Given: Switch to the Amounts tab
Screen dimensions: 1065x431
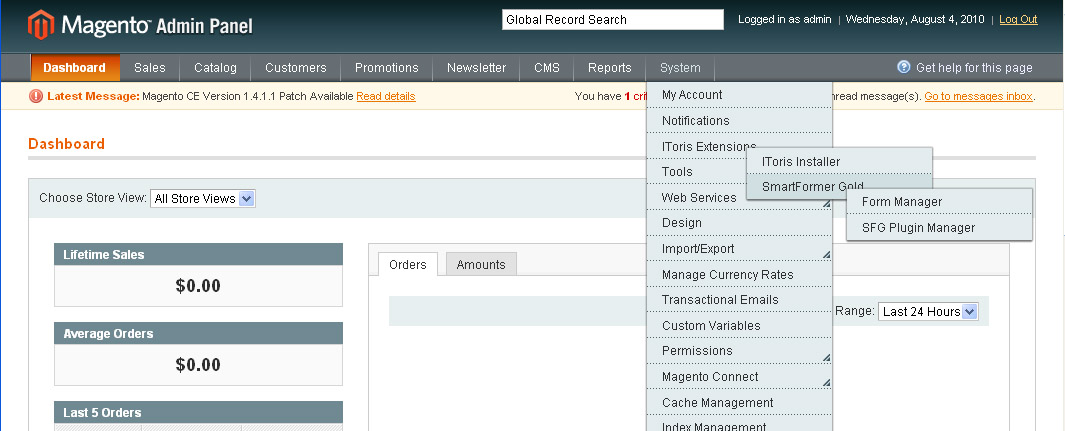Looking at the screenshot, I should [481, 265].
